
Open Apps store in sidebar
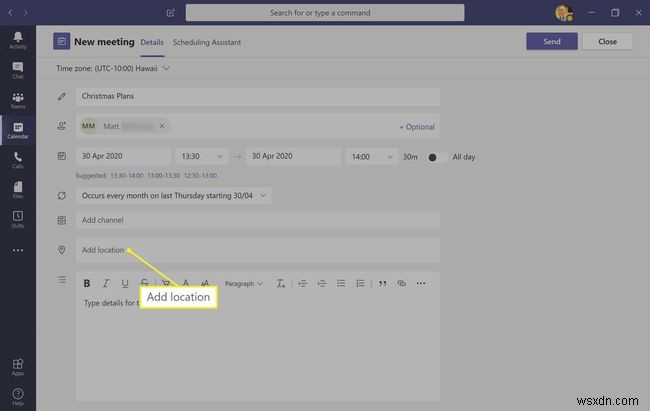(x=18, y=367)
